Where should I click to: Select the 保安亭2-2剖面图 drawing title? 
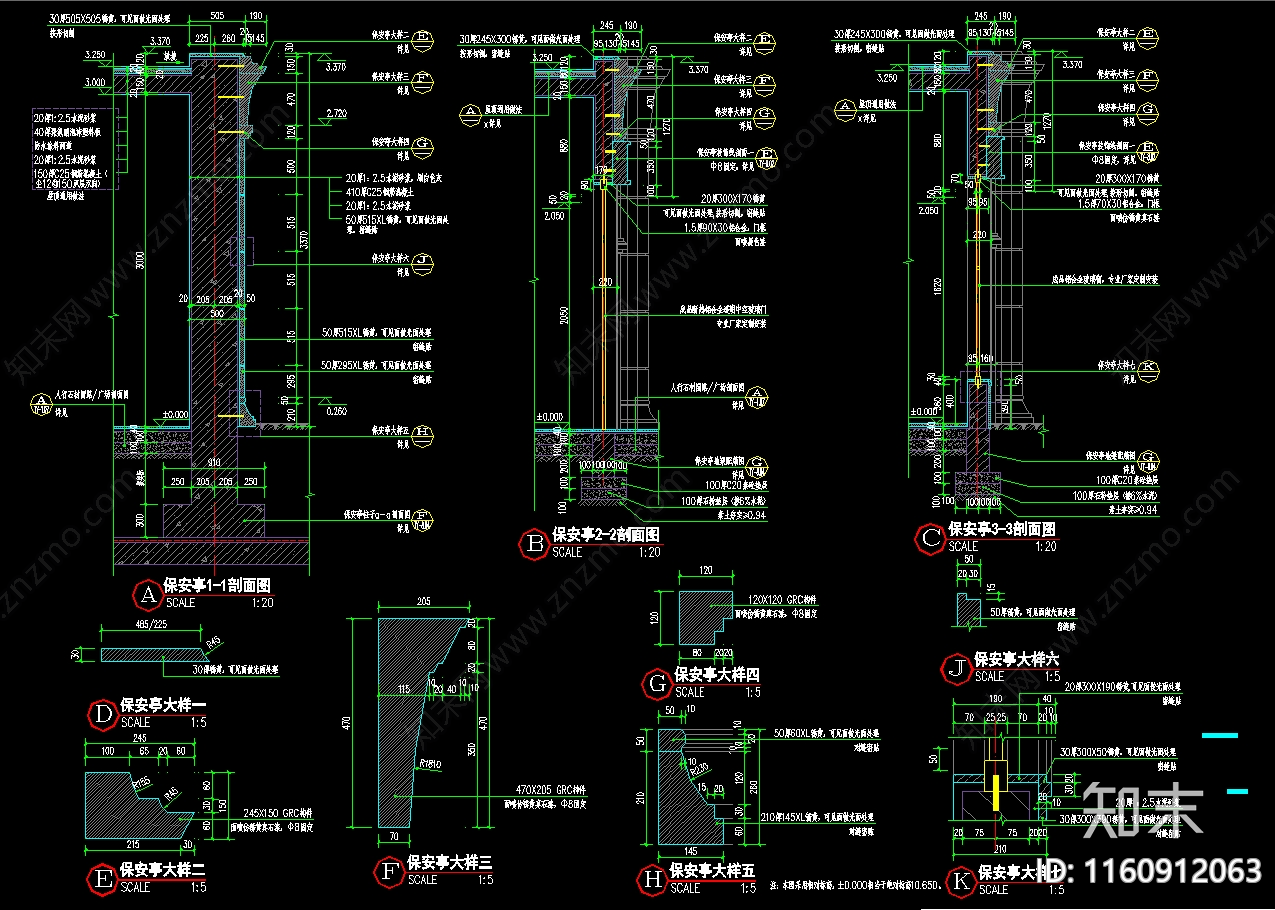pyautogui.click(x=606, y=535)
